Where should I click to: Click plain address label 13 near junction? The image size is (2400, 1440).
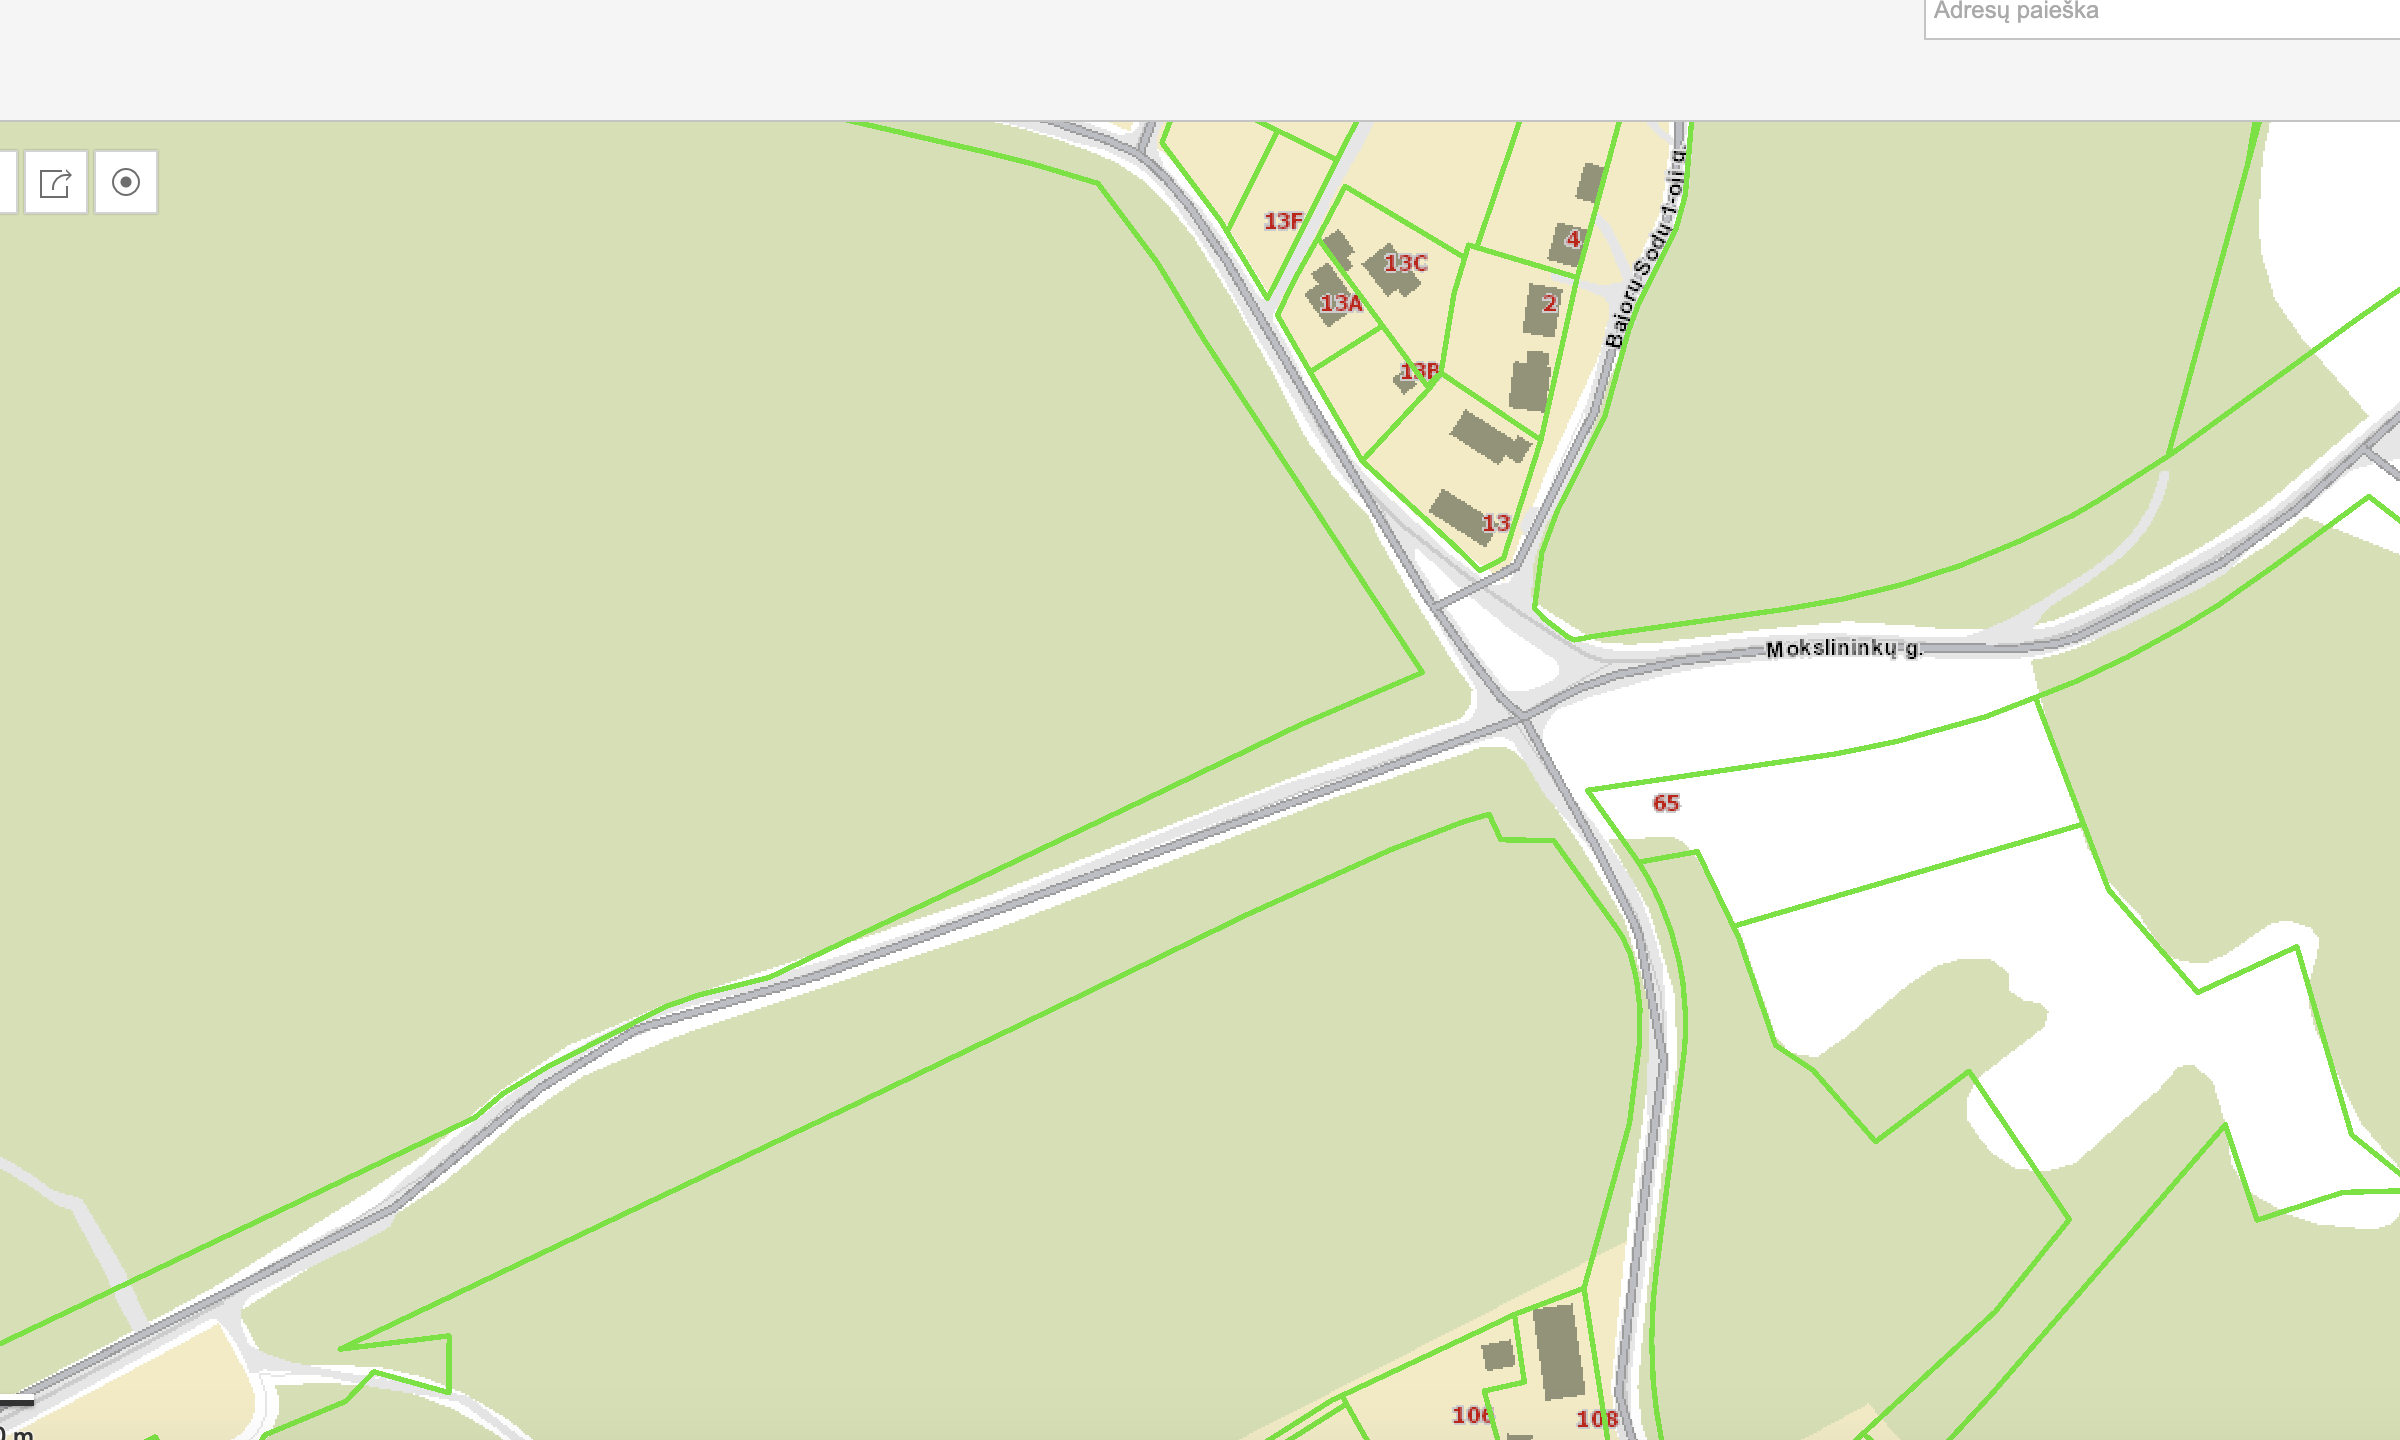1495,523
